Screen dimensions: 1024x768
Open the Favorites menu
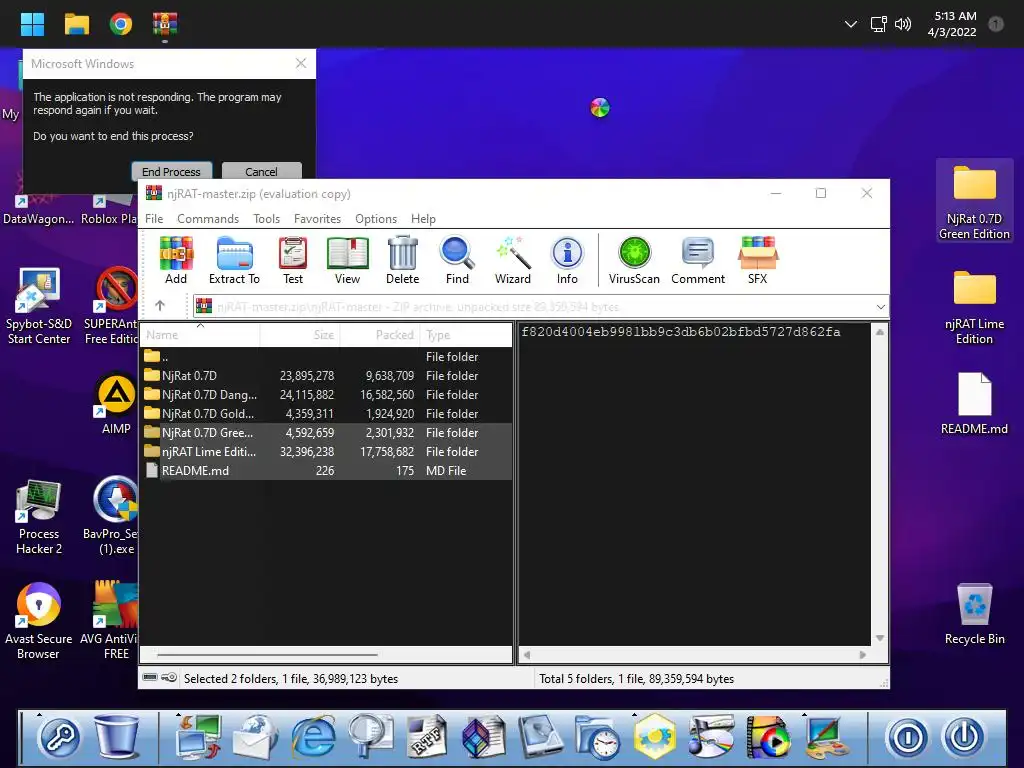[x=317, y=219]
